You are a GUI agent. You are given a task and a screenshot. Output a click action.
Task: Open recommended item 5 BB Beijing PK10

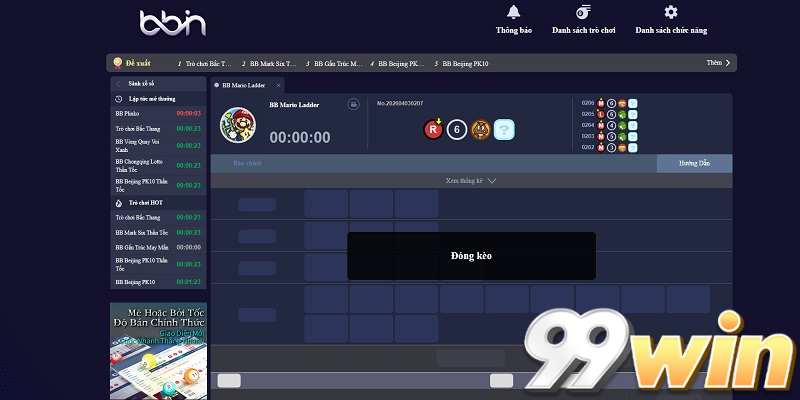tap(462, 64)
